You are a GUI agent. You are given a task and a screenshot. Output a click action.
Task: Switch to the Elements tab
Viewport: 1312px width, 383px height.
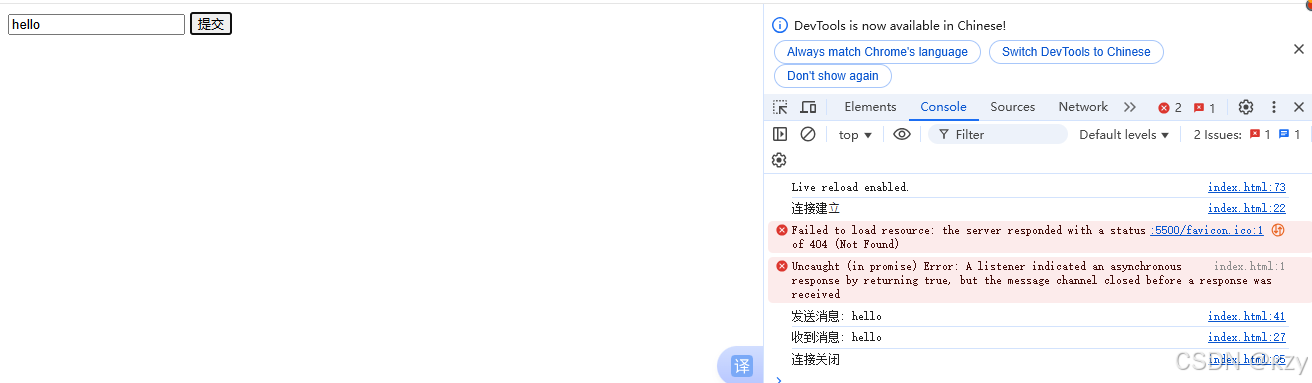tap(870, 107)
